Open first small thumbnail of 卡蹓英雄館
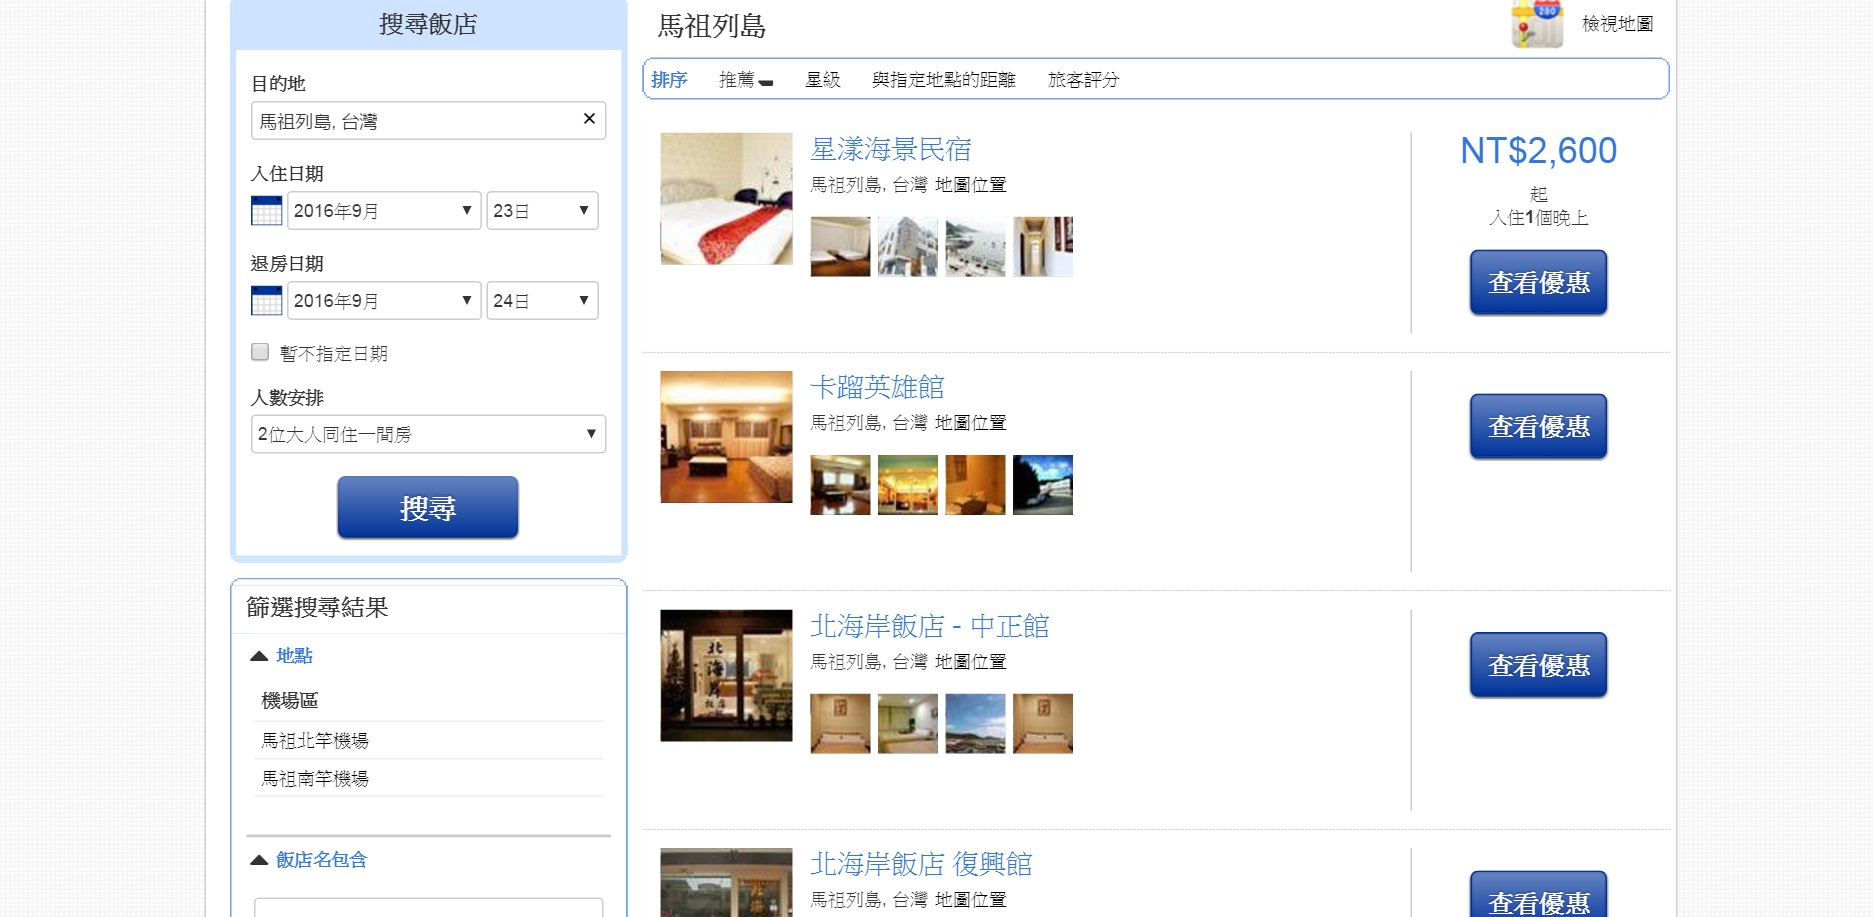This screenshot has height=917, width=1873. [840, 485]
